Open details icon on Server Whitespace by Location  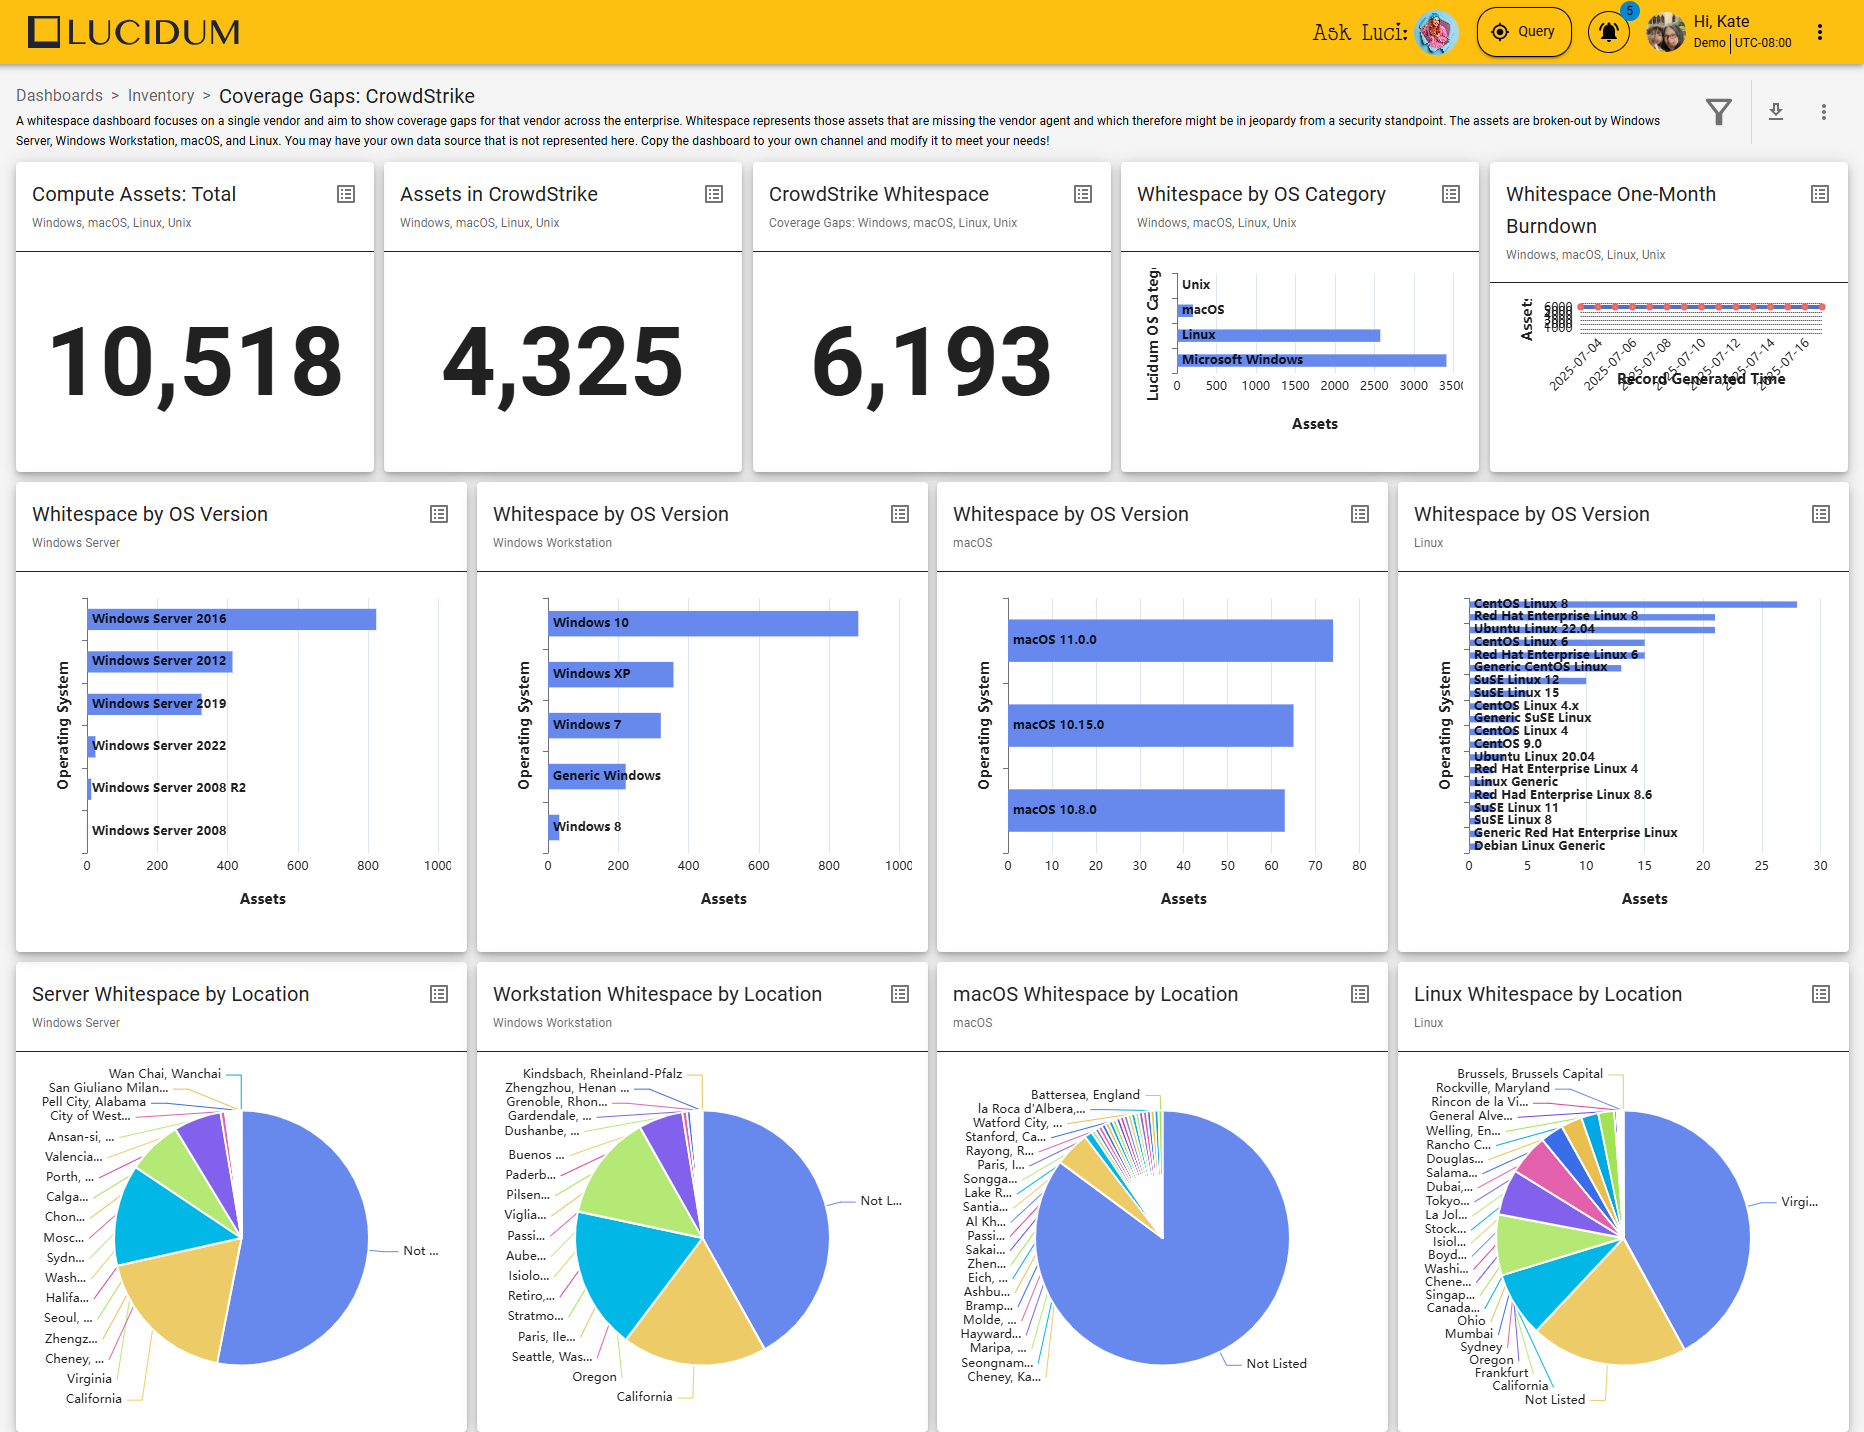pos(439,994)
